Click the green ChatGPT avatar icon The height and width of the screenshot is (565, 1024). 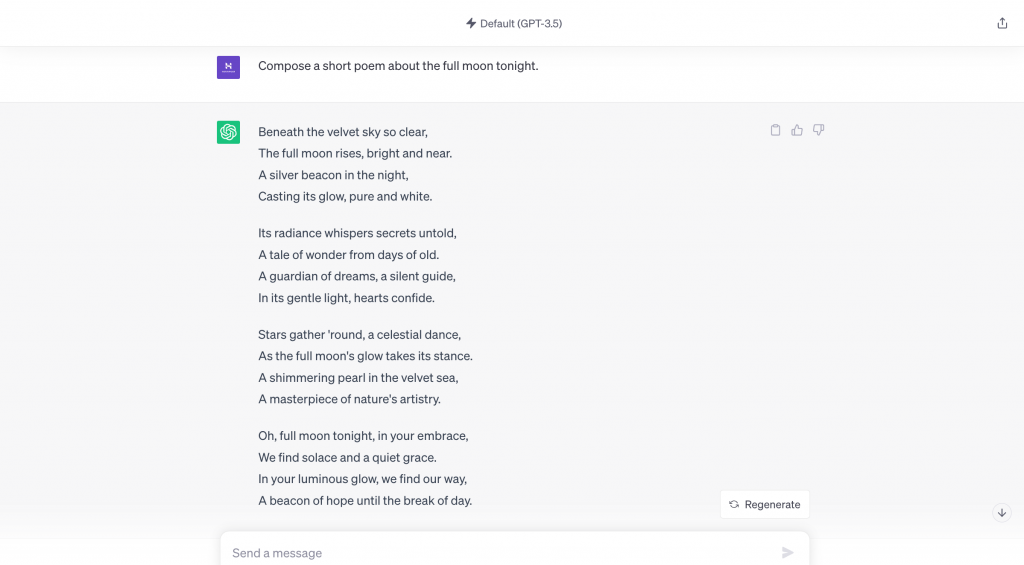tap(228, 132)
